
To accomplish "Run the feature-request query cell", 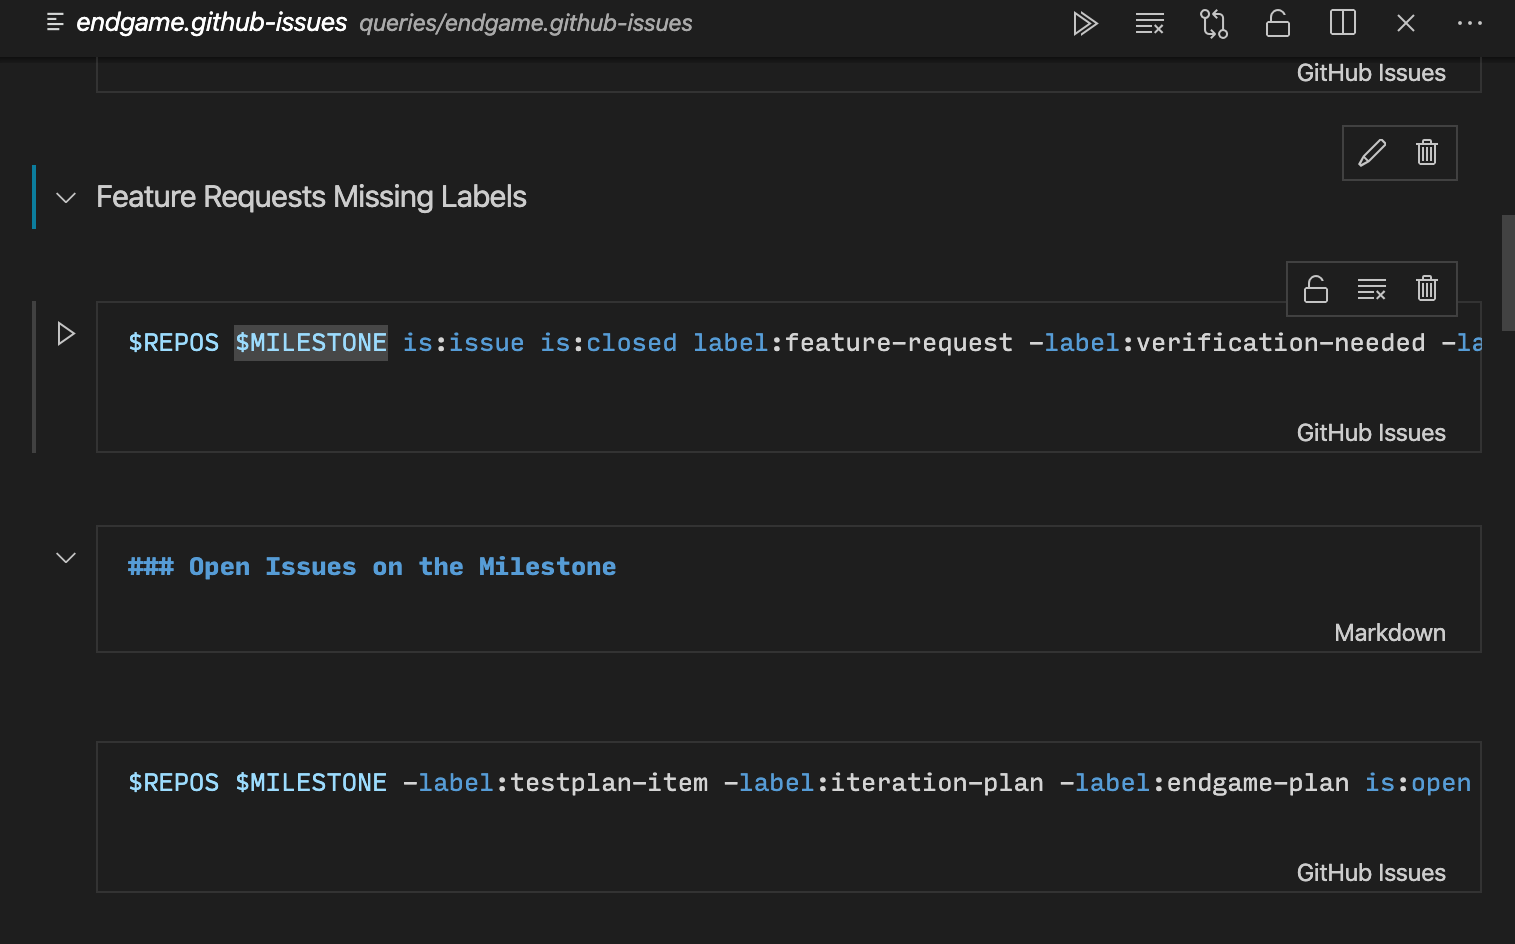I will tap(65, 334).
